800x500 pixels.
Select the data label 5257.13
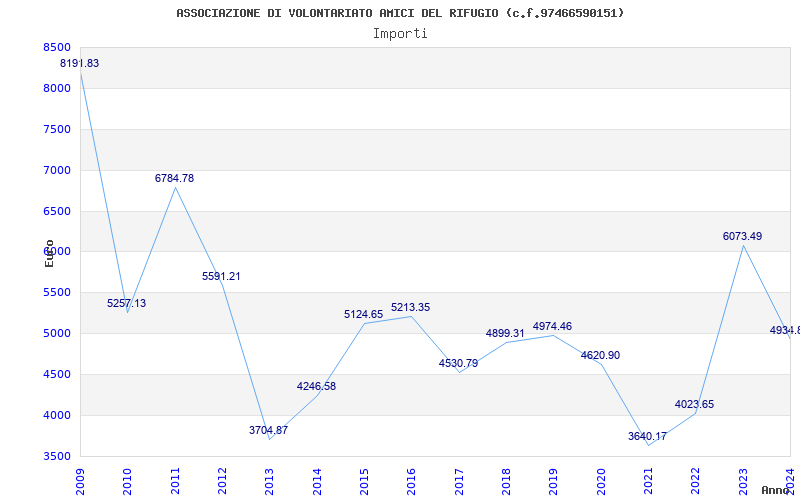[x=127, y=304]
